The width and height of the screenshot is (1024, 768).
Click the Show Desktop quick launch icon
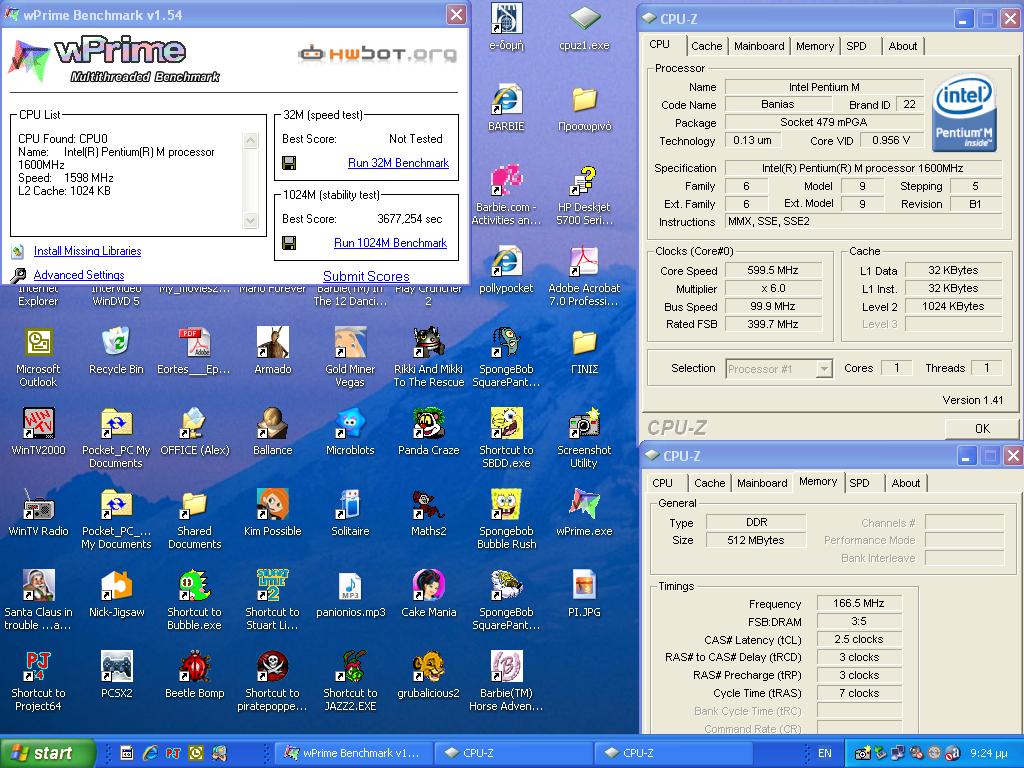[127, 753]
